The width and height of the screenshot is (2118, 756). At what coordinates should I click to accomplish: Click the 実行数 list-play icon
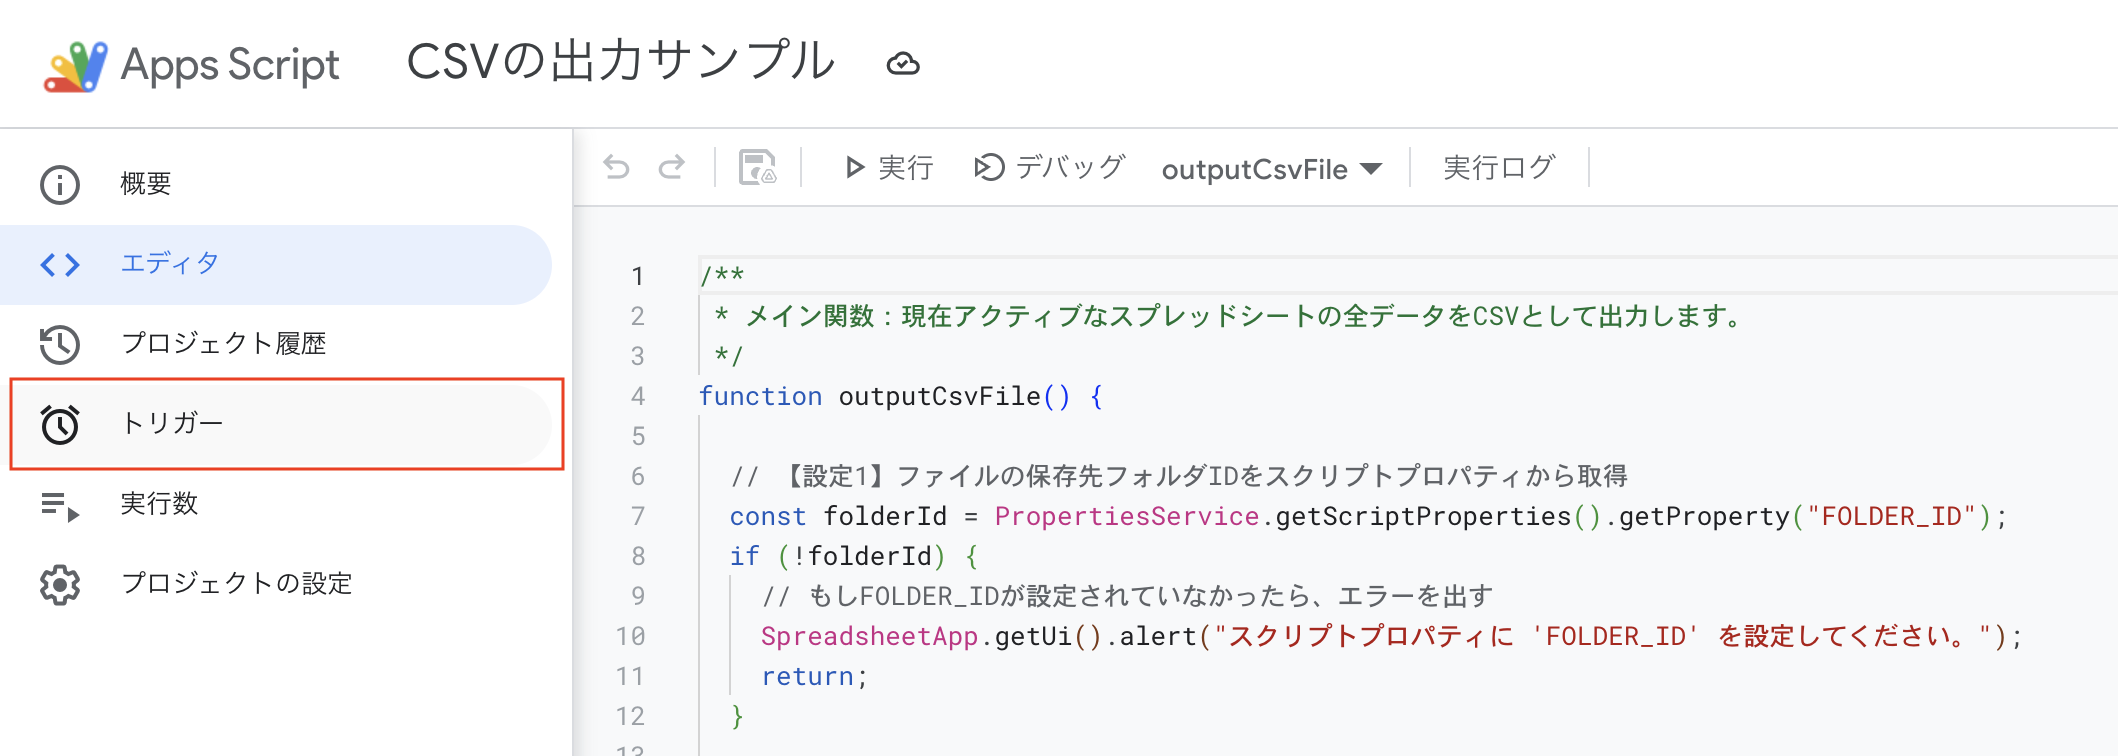(x=60, y=505)
